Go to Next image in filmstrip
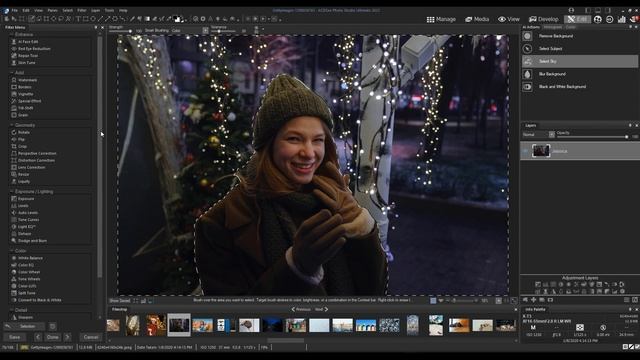 click(x=322, y=309)
